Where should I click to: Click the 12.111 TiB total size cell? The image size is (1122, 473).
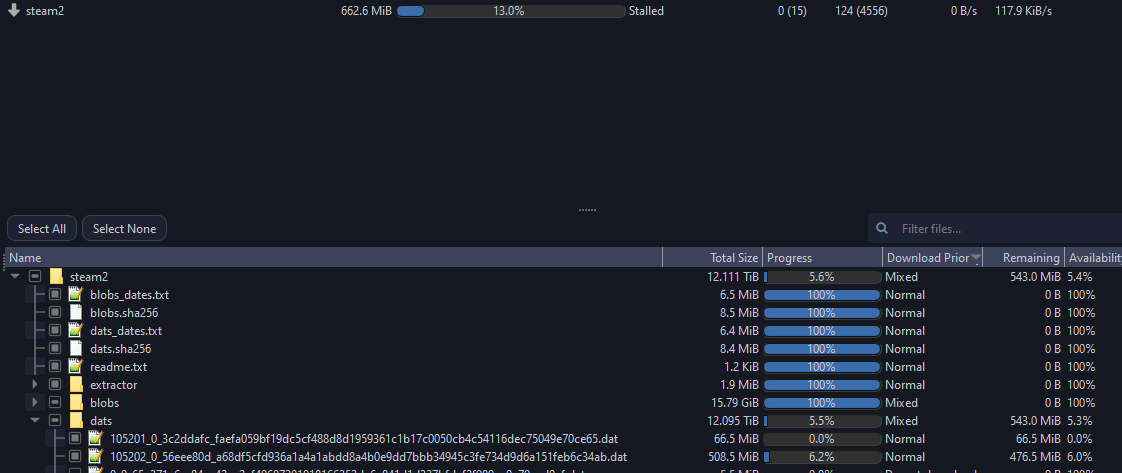tap(733, 277)
